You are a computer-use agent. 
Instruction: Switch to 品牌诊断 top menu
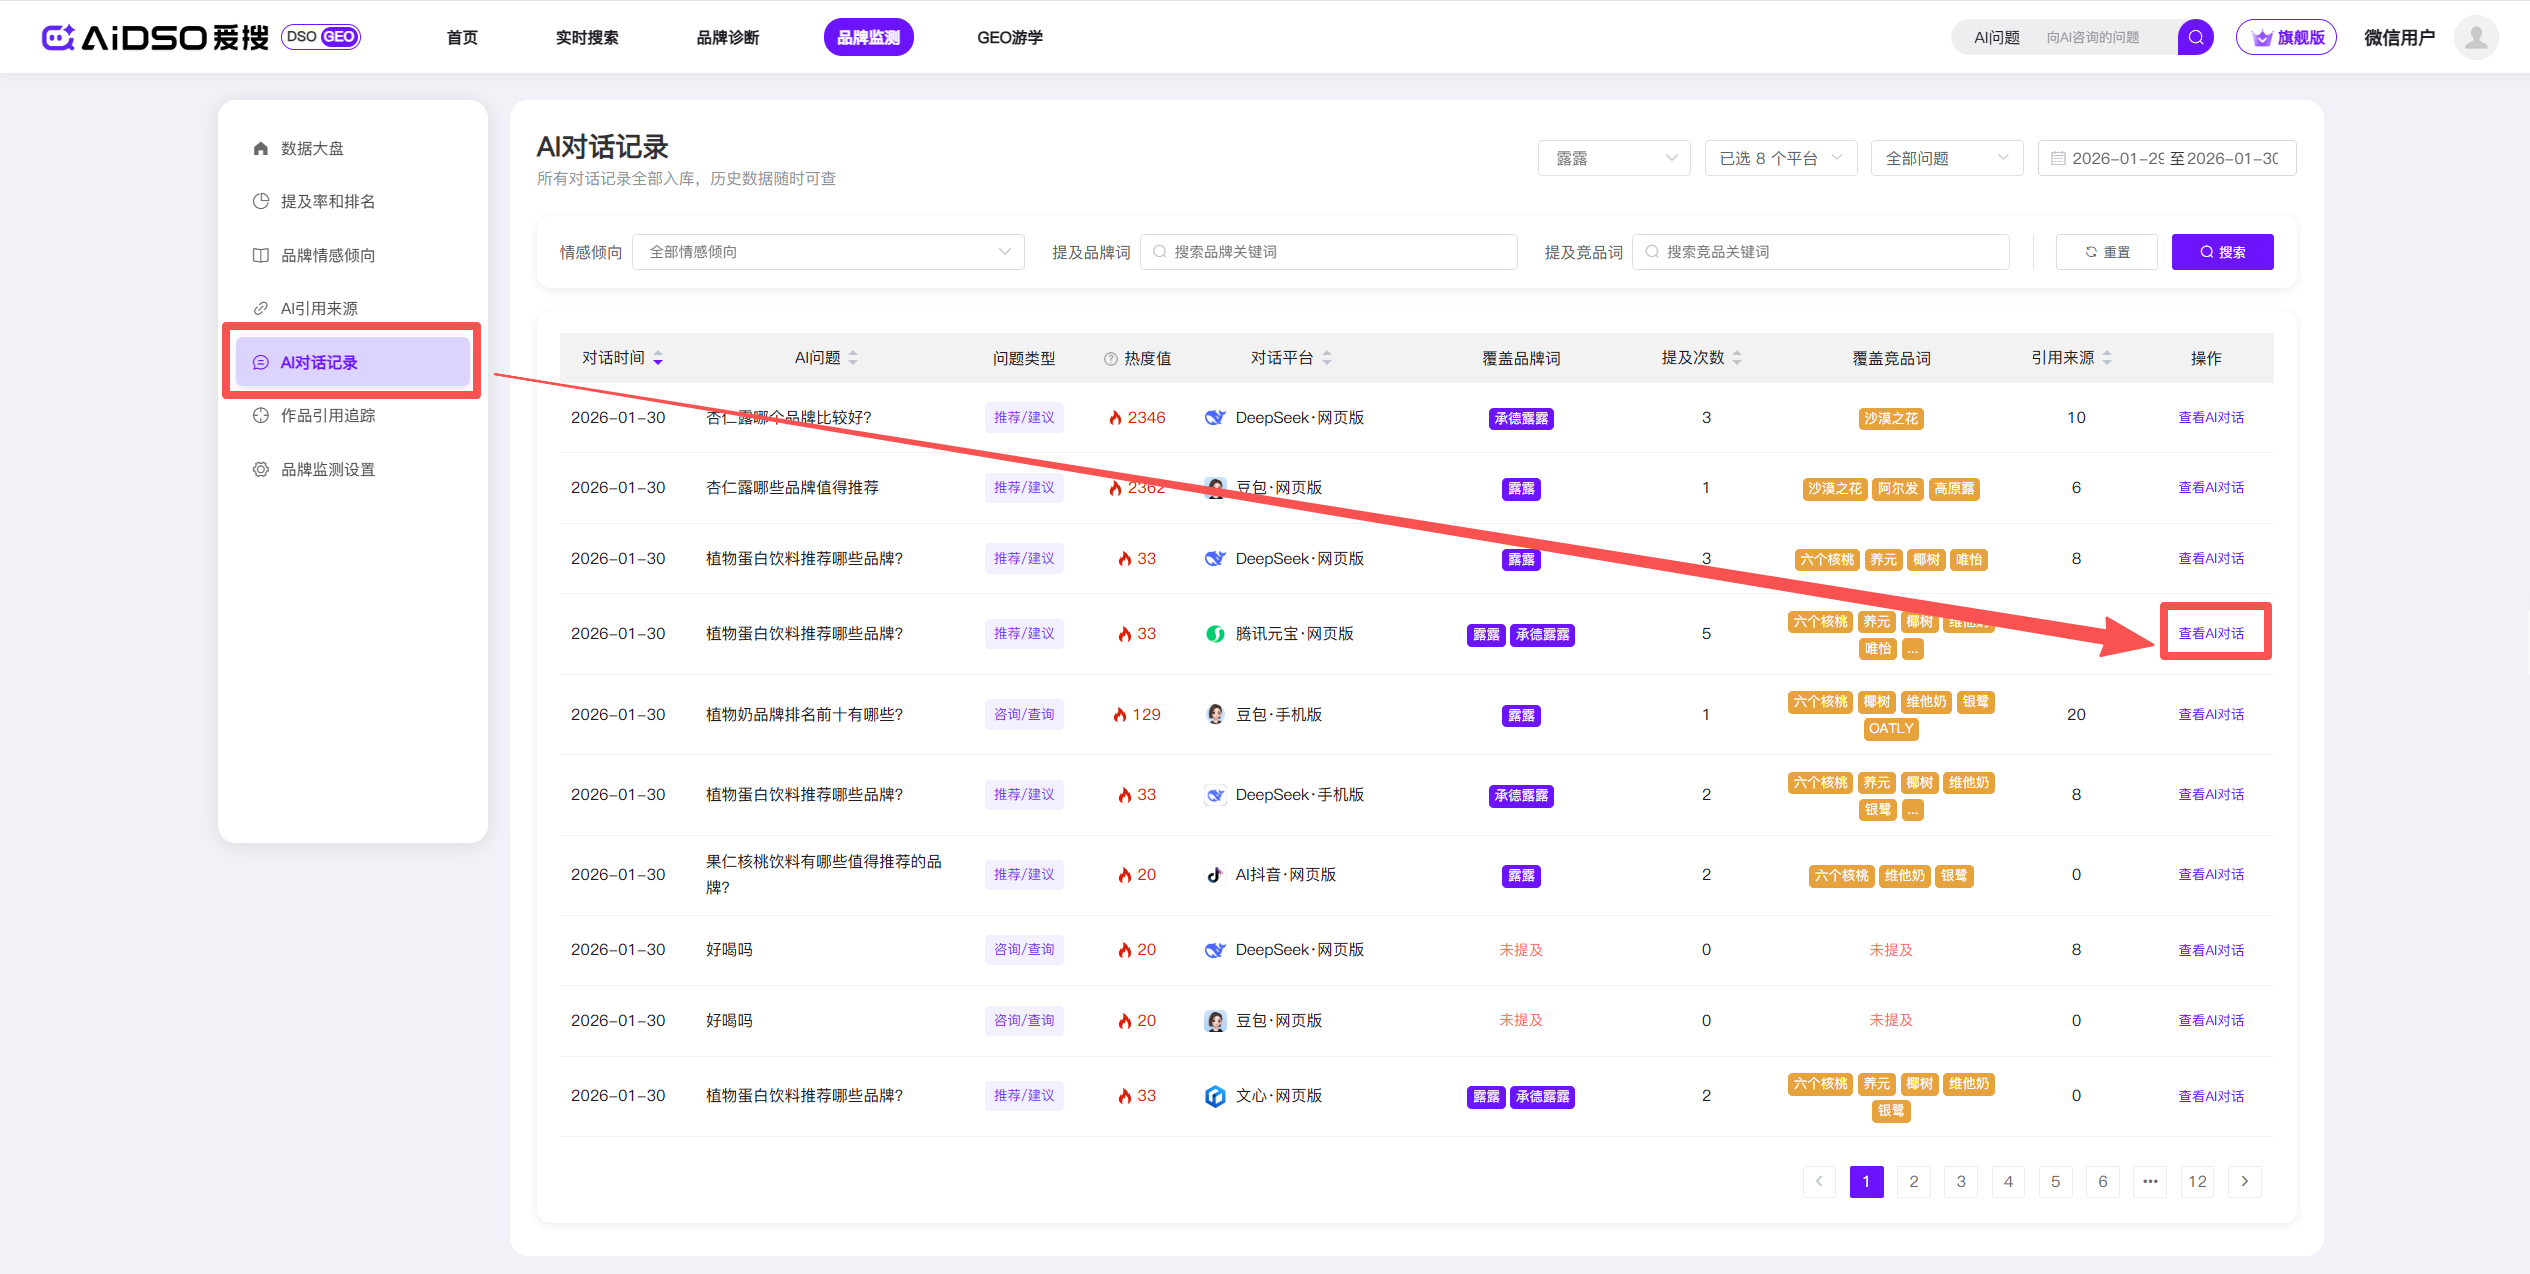[727, 38]
